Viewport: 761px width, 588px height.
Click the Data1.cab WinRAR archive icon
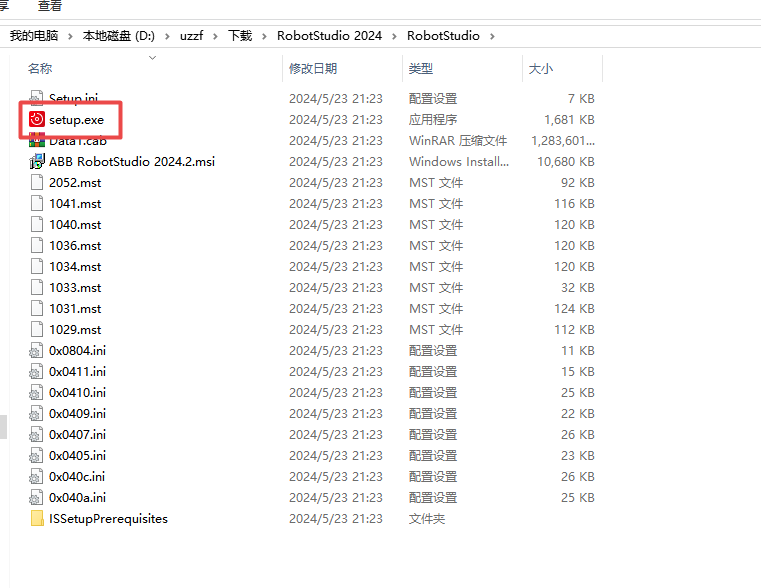pos(37,141)
